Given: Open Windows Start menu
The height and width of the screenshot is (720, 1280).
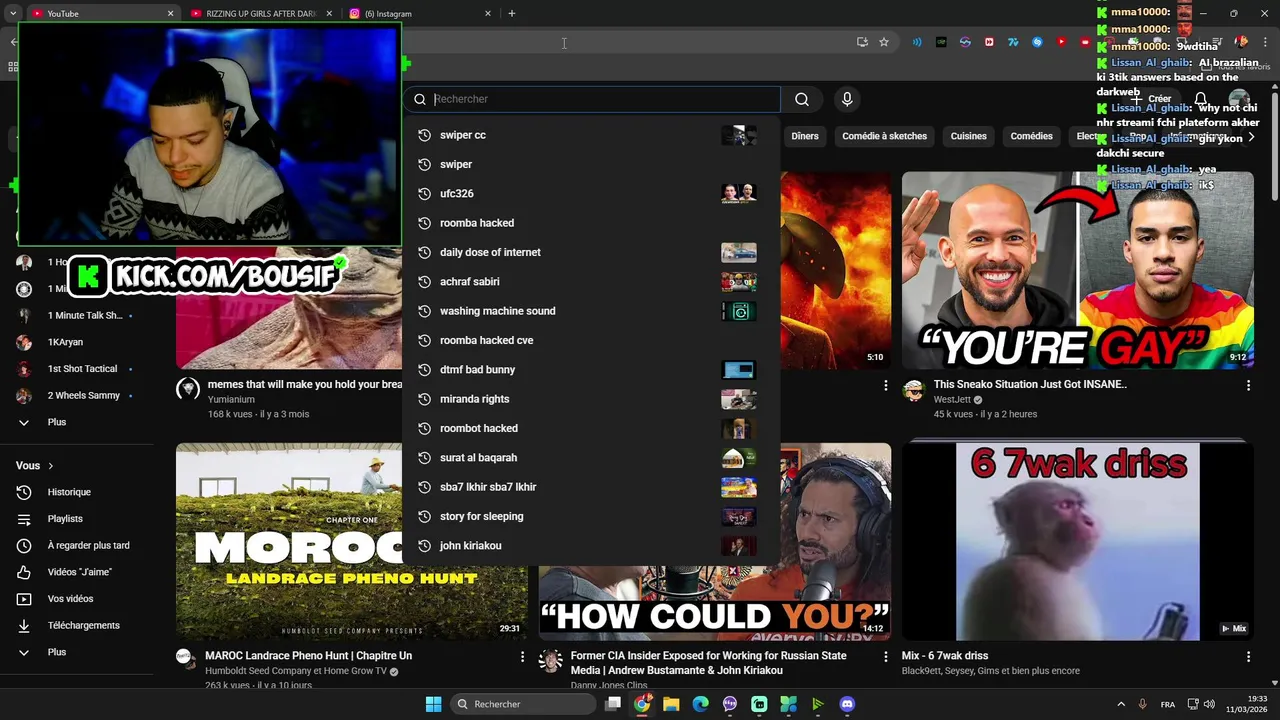Looking at the screenshot, I should pos(433,704).
